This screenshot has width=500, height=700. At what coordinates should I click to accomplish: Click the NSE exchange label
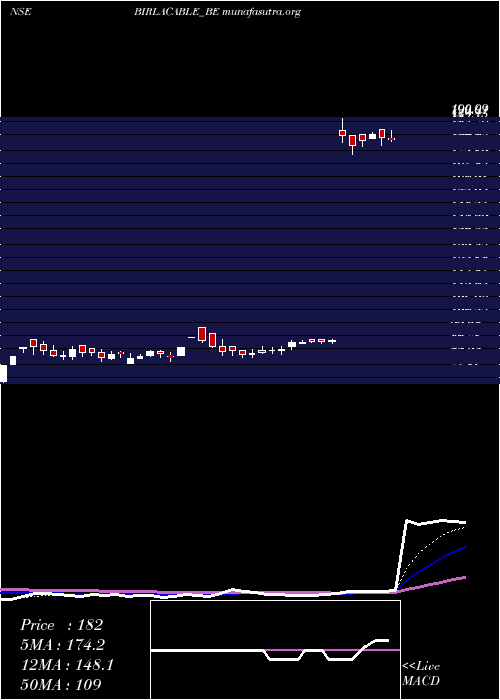21,12
